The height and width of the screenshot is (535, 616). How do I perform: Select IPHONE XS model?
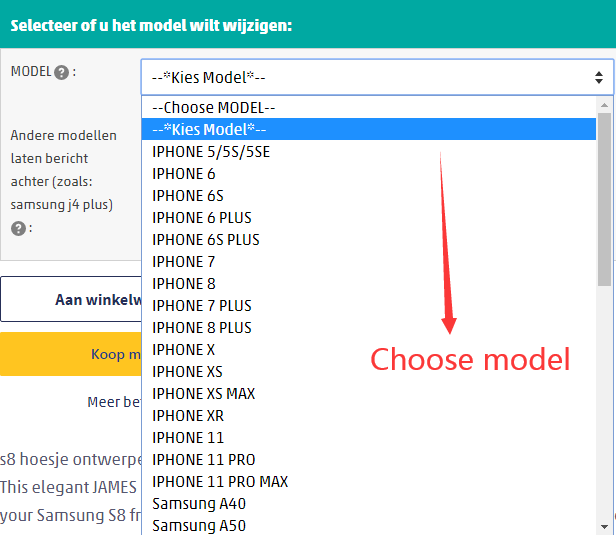click(x=368, y=372)
